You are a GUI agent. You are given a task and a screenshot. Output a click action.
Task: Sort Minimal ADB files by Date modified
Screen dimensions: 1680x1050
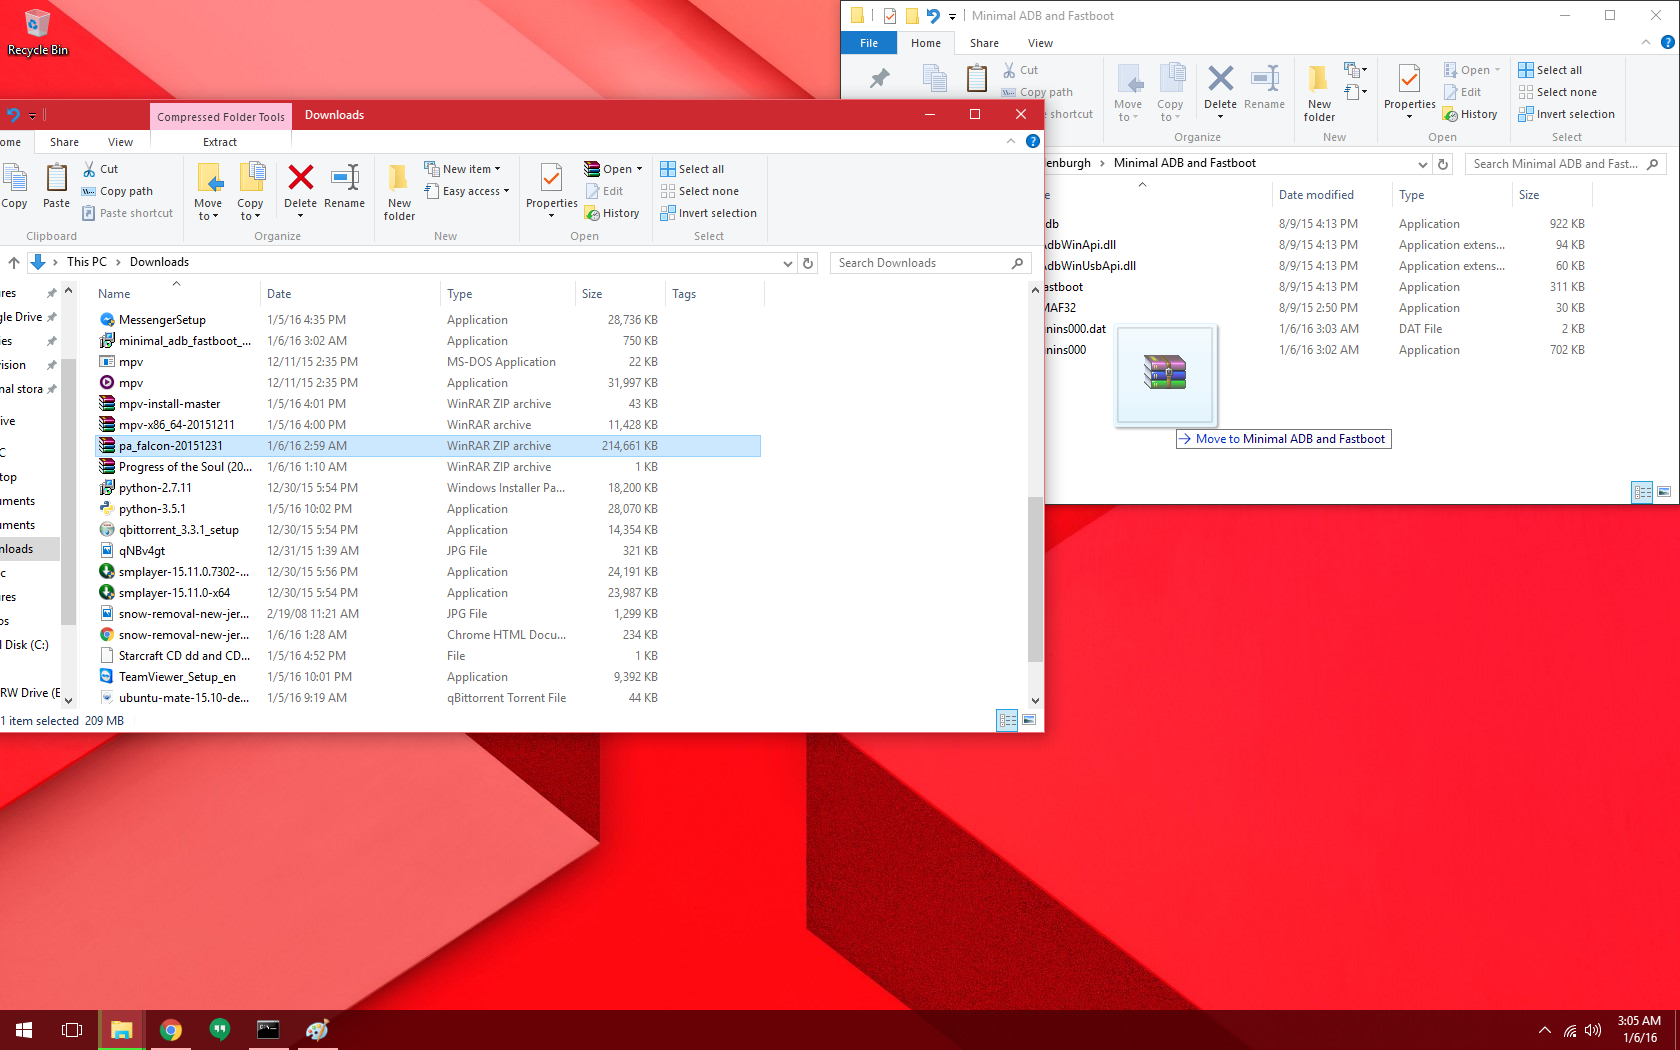tap(1330, 195)
